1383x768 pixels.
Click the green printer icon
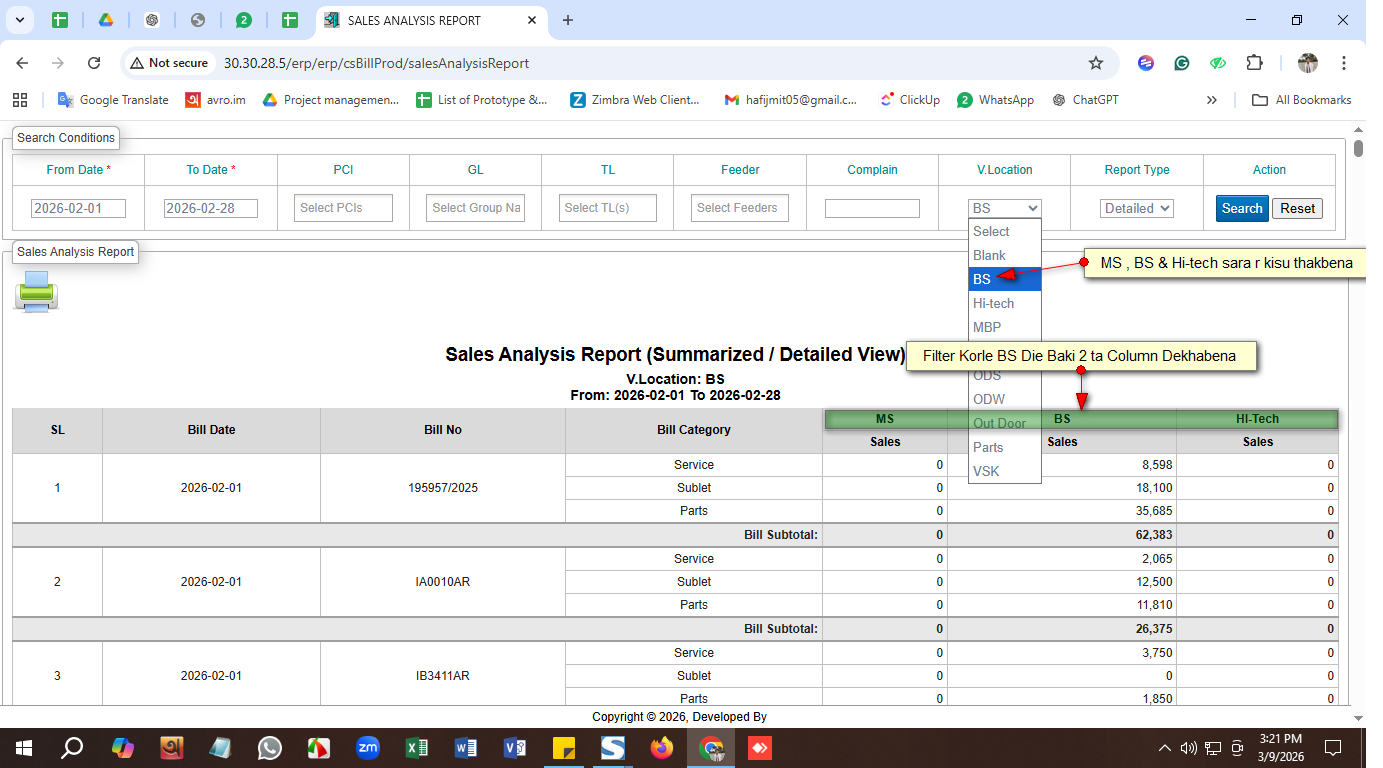36,291
